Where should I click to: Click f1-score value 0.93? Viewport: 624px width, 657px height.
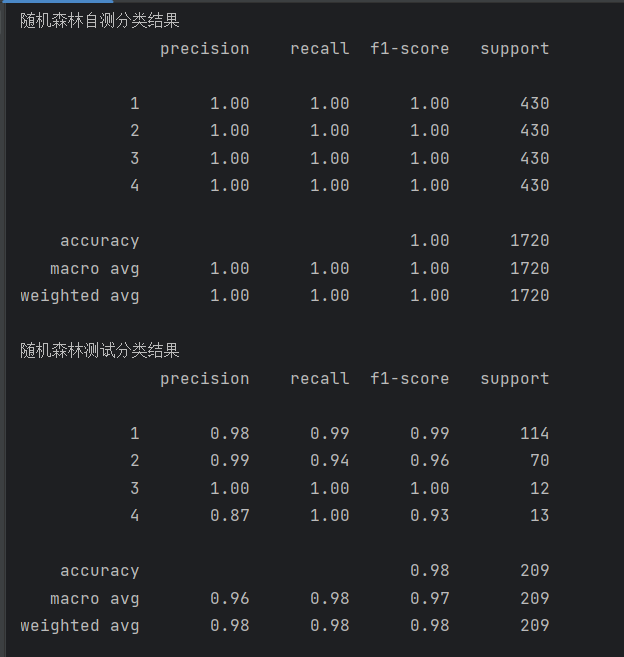tap(430, 516)
